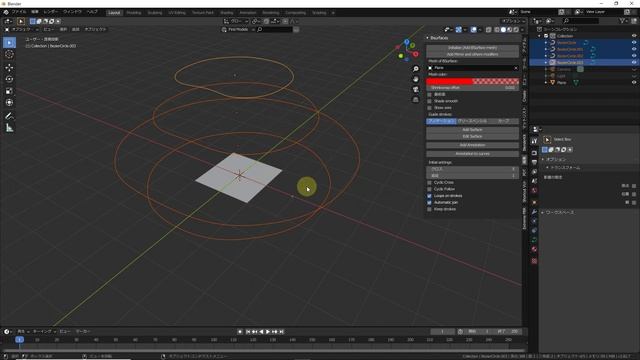This screenshot has width=640, height=360.
Task: Select the Select Box tool in the viewport toolbar
Action: [x=9, y=43]
